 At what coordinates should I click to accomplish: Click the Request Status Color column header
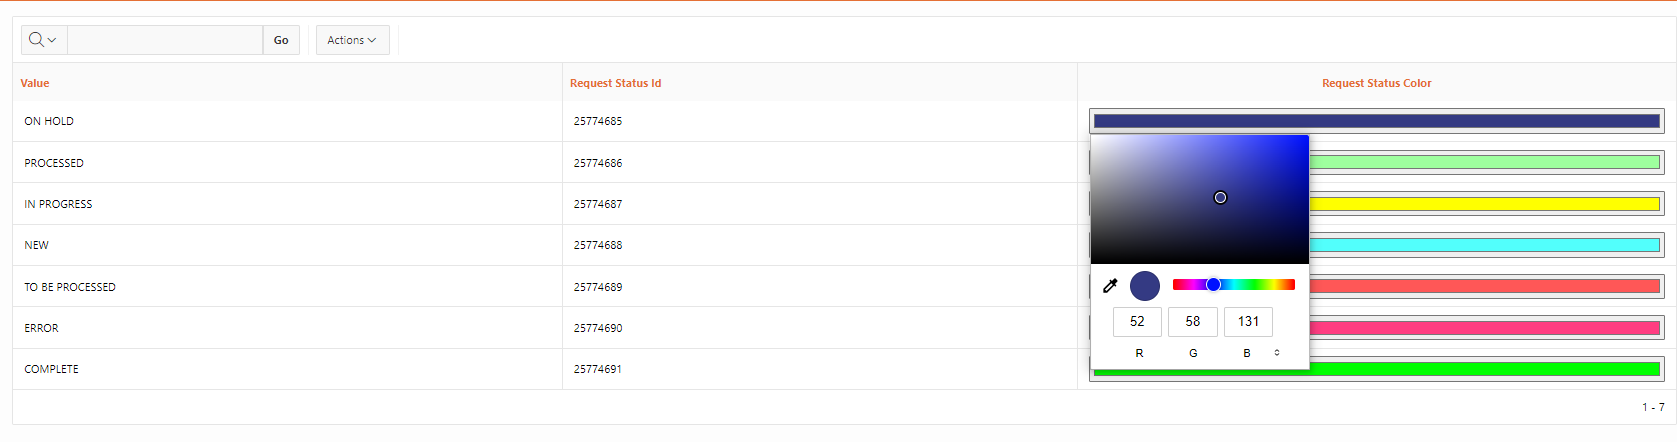tap(1377, 83)
